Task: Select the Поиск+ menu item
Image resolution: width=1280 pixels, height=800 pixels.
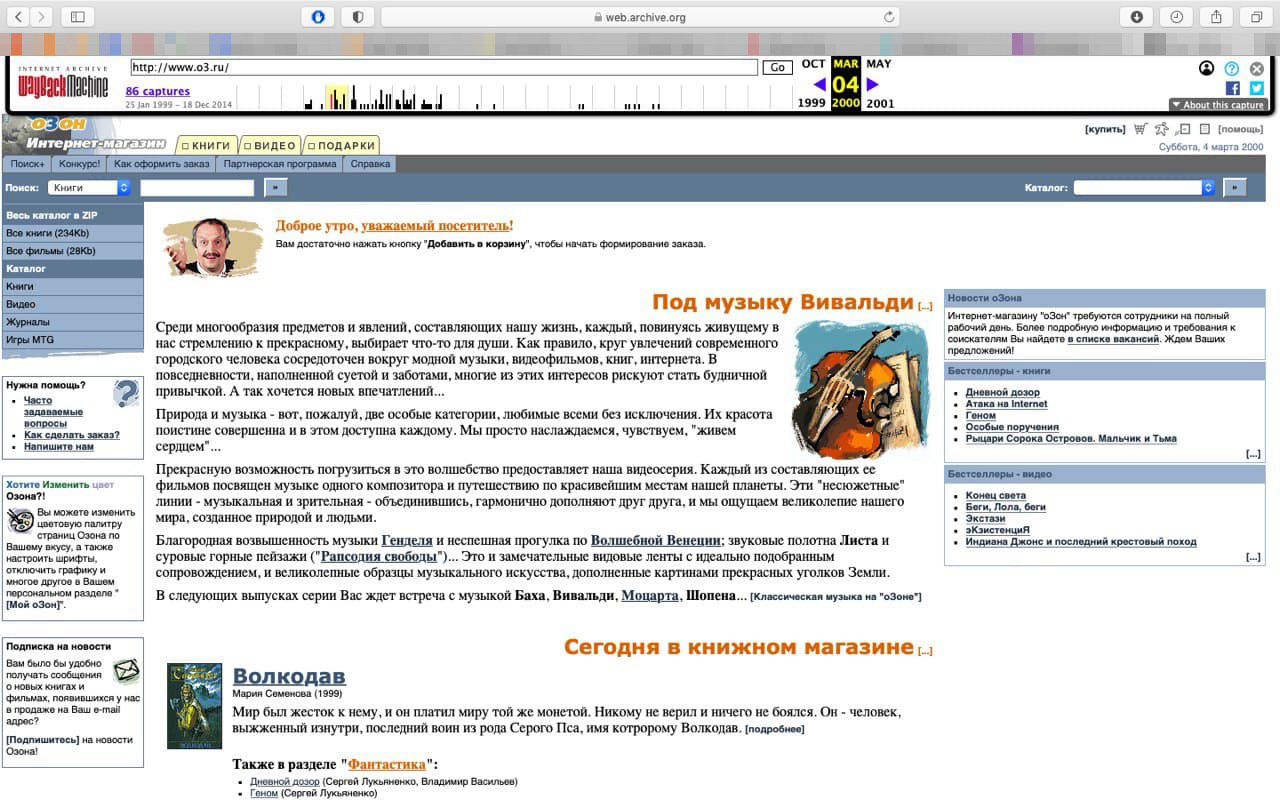Action: click(27, 164)
